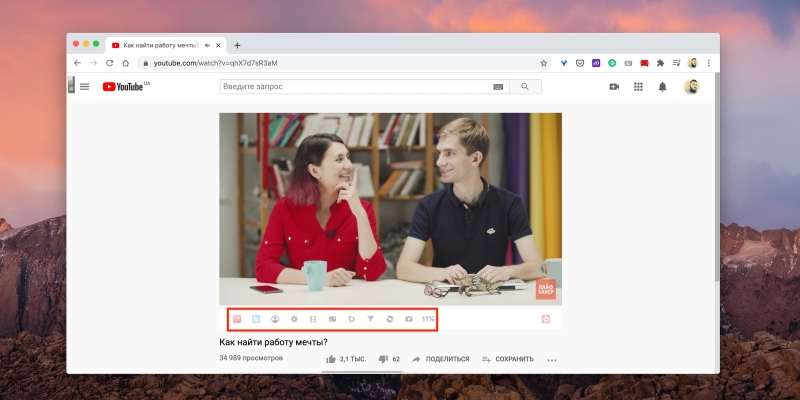Open the notifications bell
The height and width of the screenshot is (400, 800).
pos(662,87)
